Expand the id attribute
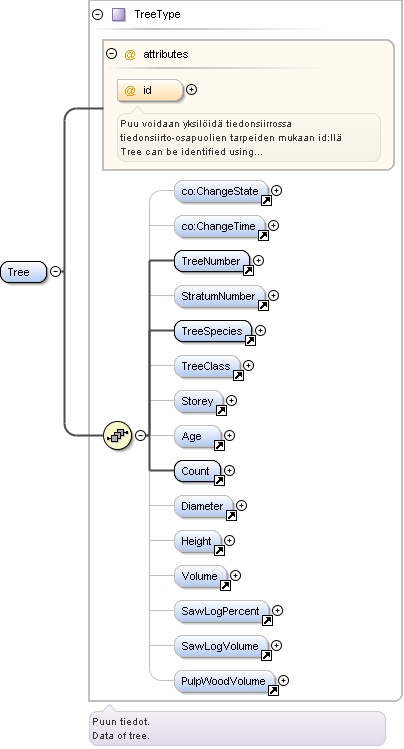The width and height of the screenshot is (404, 749). [x=191, y=89]
